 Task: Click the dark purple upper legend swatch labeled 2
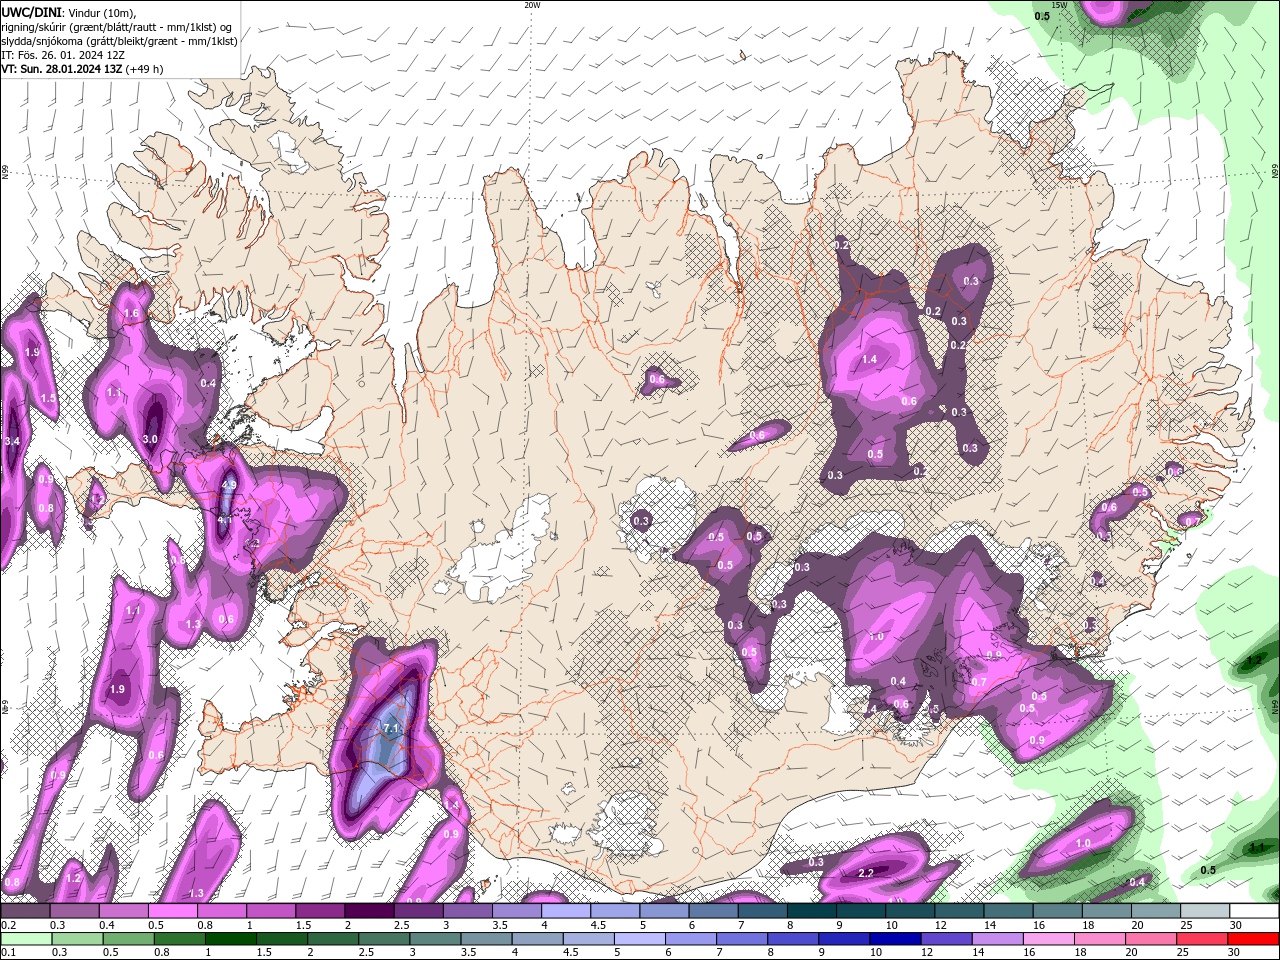pyautogui.click(x=369, y=911)
